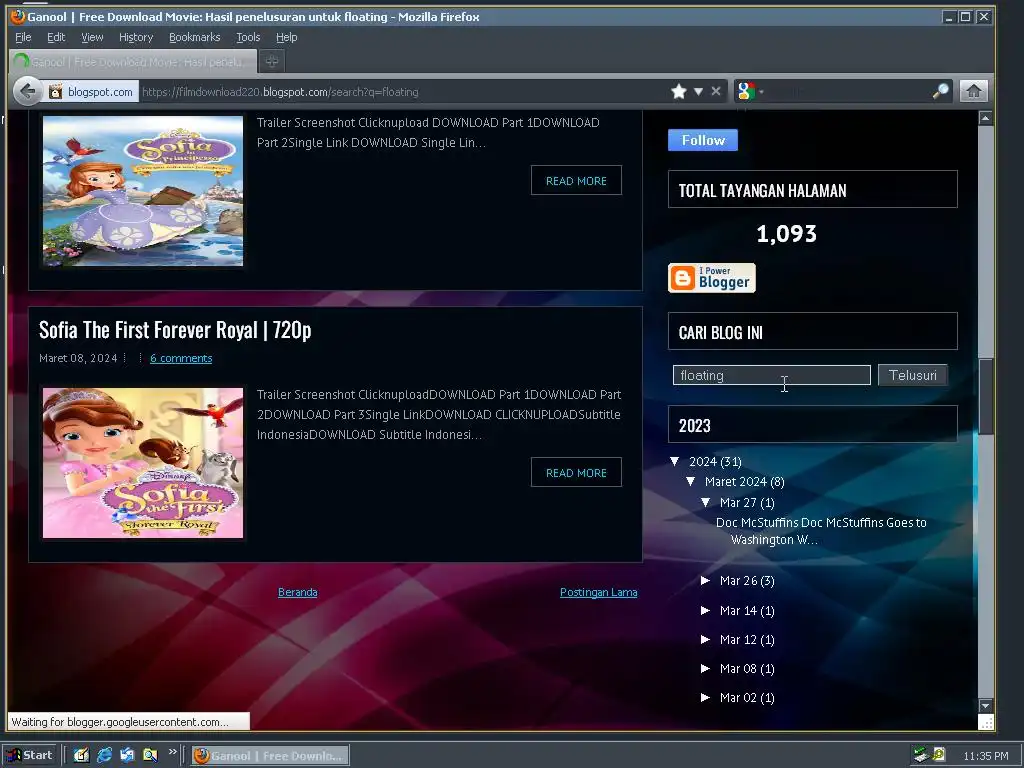Click the browser Back arrow button
Viewport: 1024px width, 768px height.
(x=28, y=91)
